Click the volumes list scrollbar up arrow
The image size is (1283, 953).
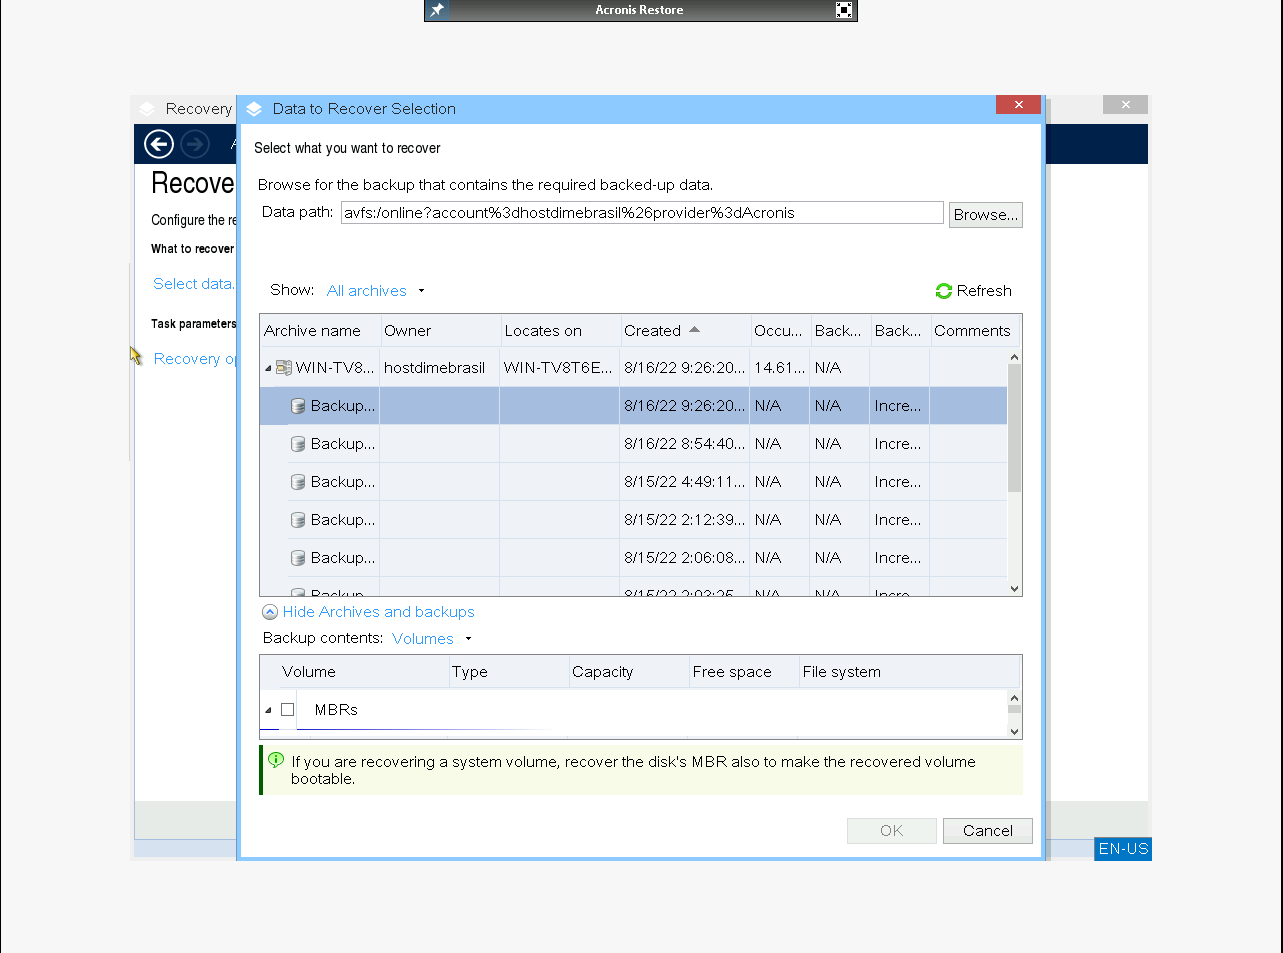point(1014,698)
